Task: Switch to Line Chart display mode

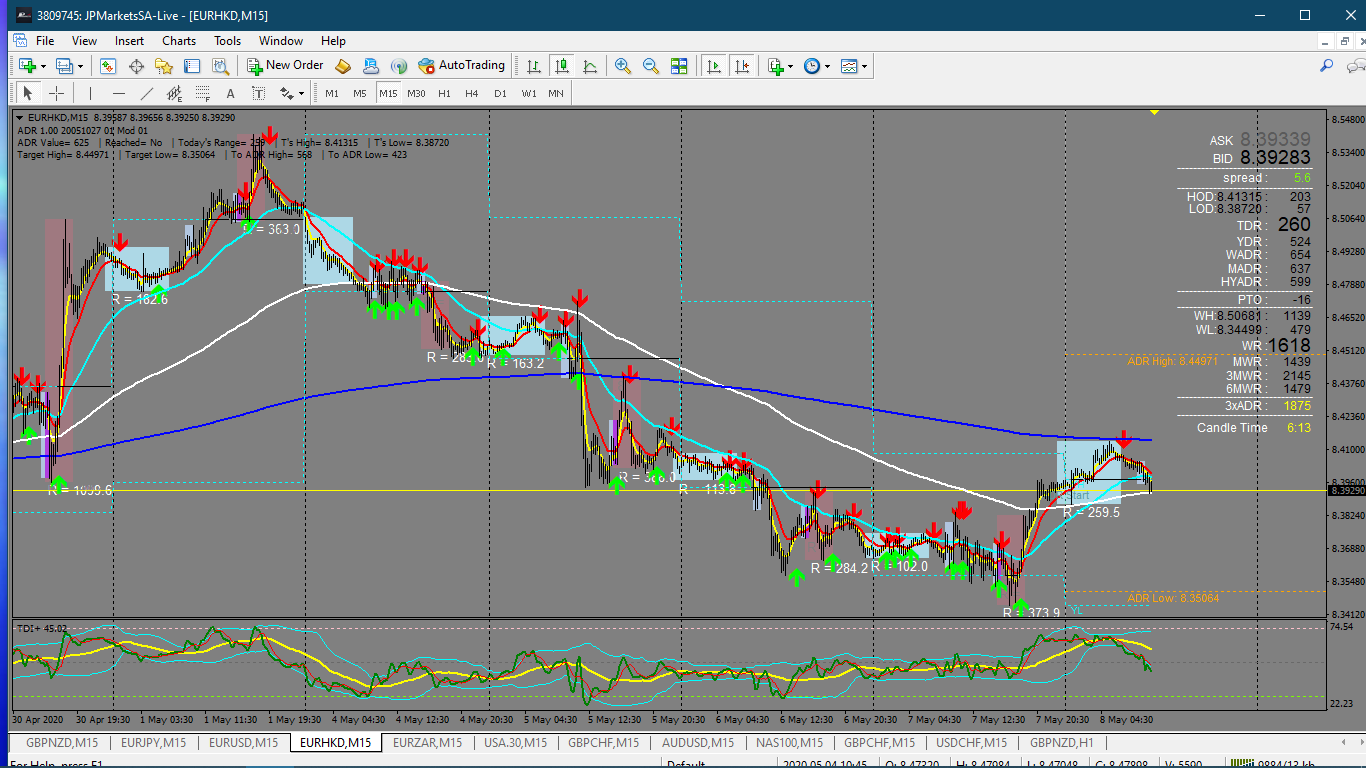Action: (590, 66)
